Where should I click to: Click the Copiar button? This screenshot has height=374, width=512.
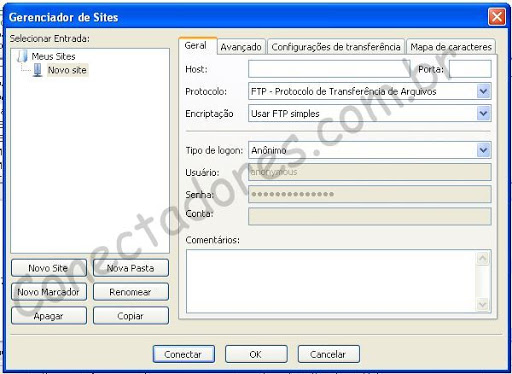(131, 316)
